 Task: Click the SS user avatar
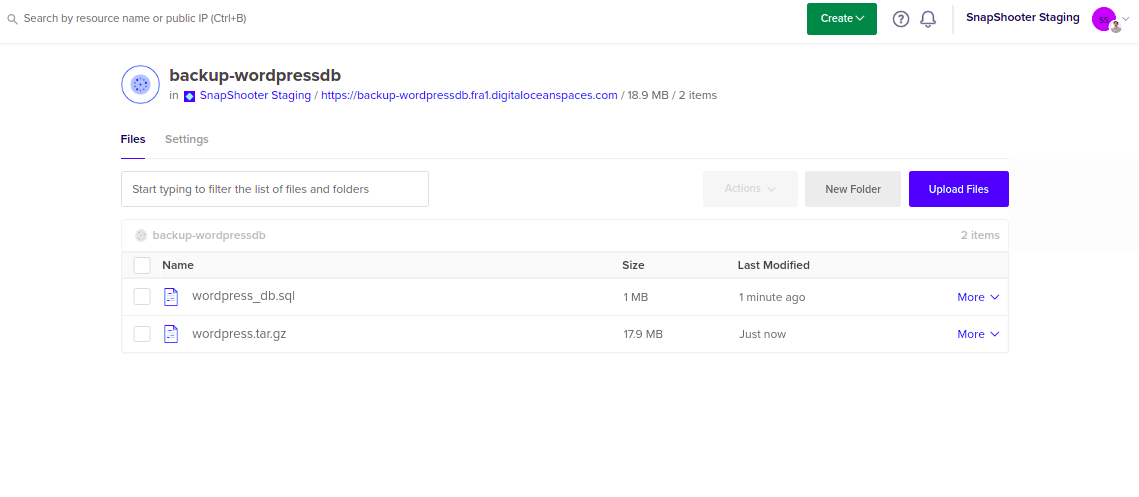(x=1105, y=20)
